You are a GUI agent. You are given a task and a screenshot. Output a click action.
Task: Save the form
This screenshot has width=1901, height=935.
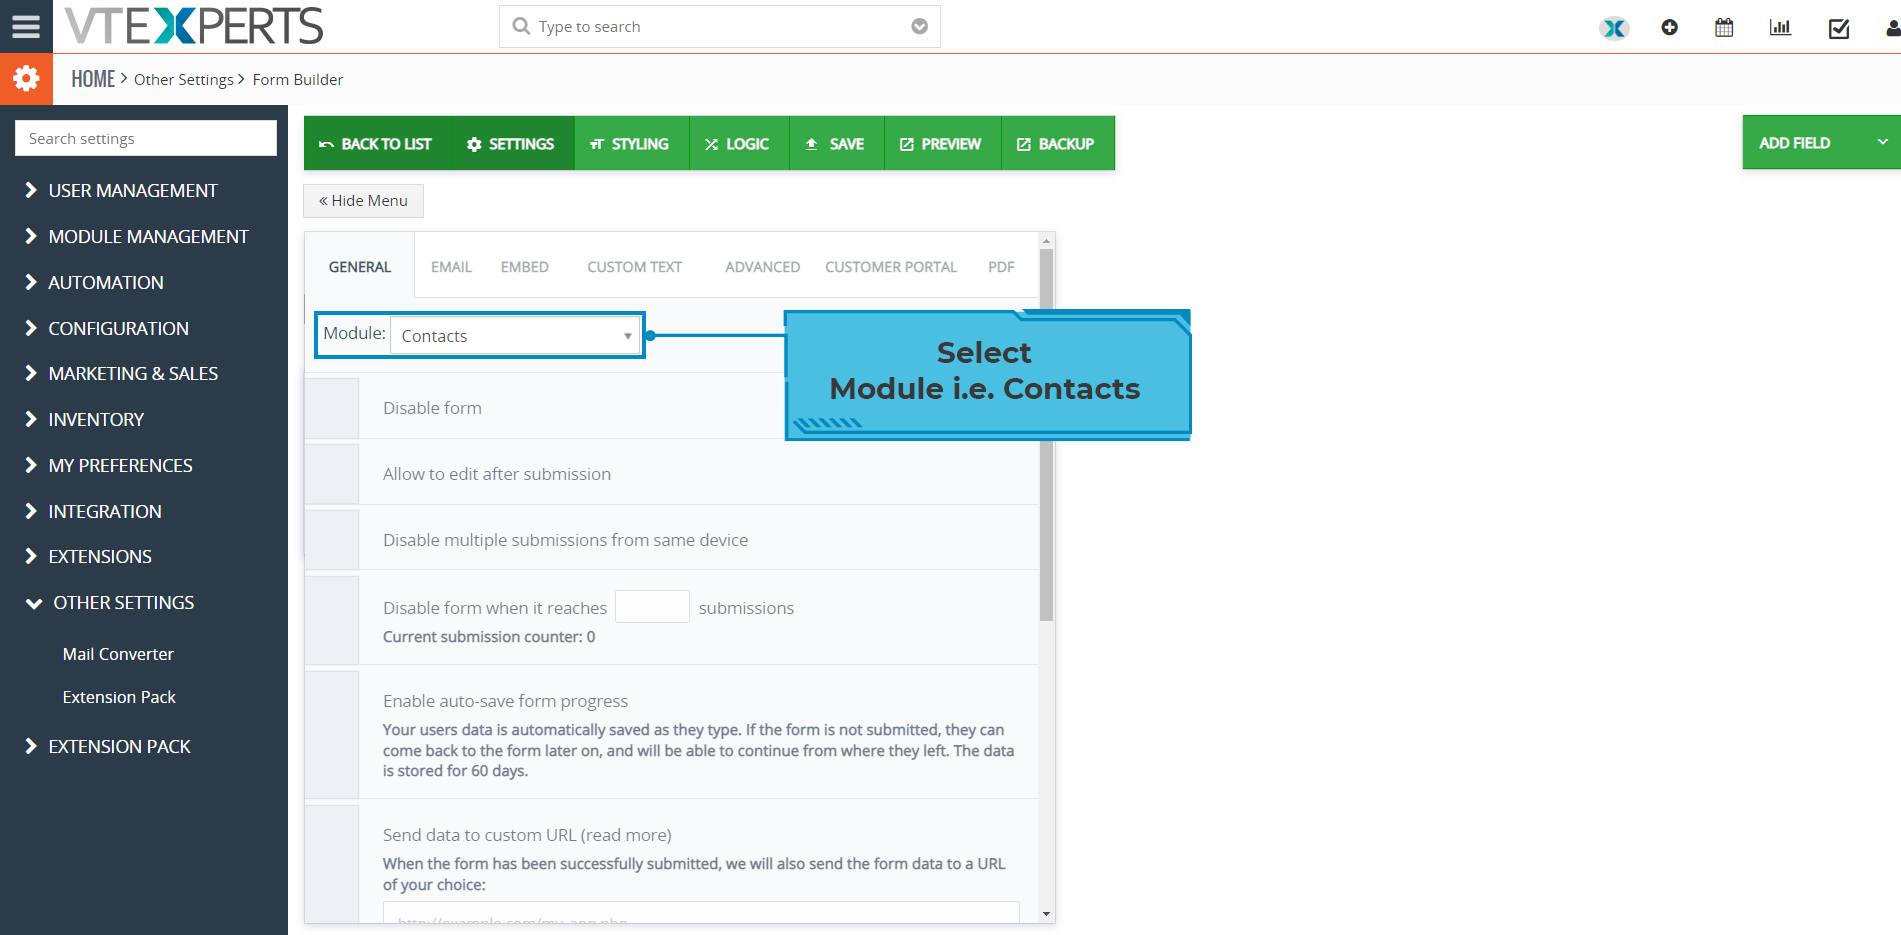836,143
